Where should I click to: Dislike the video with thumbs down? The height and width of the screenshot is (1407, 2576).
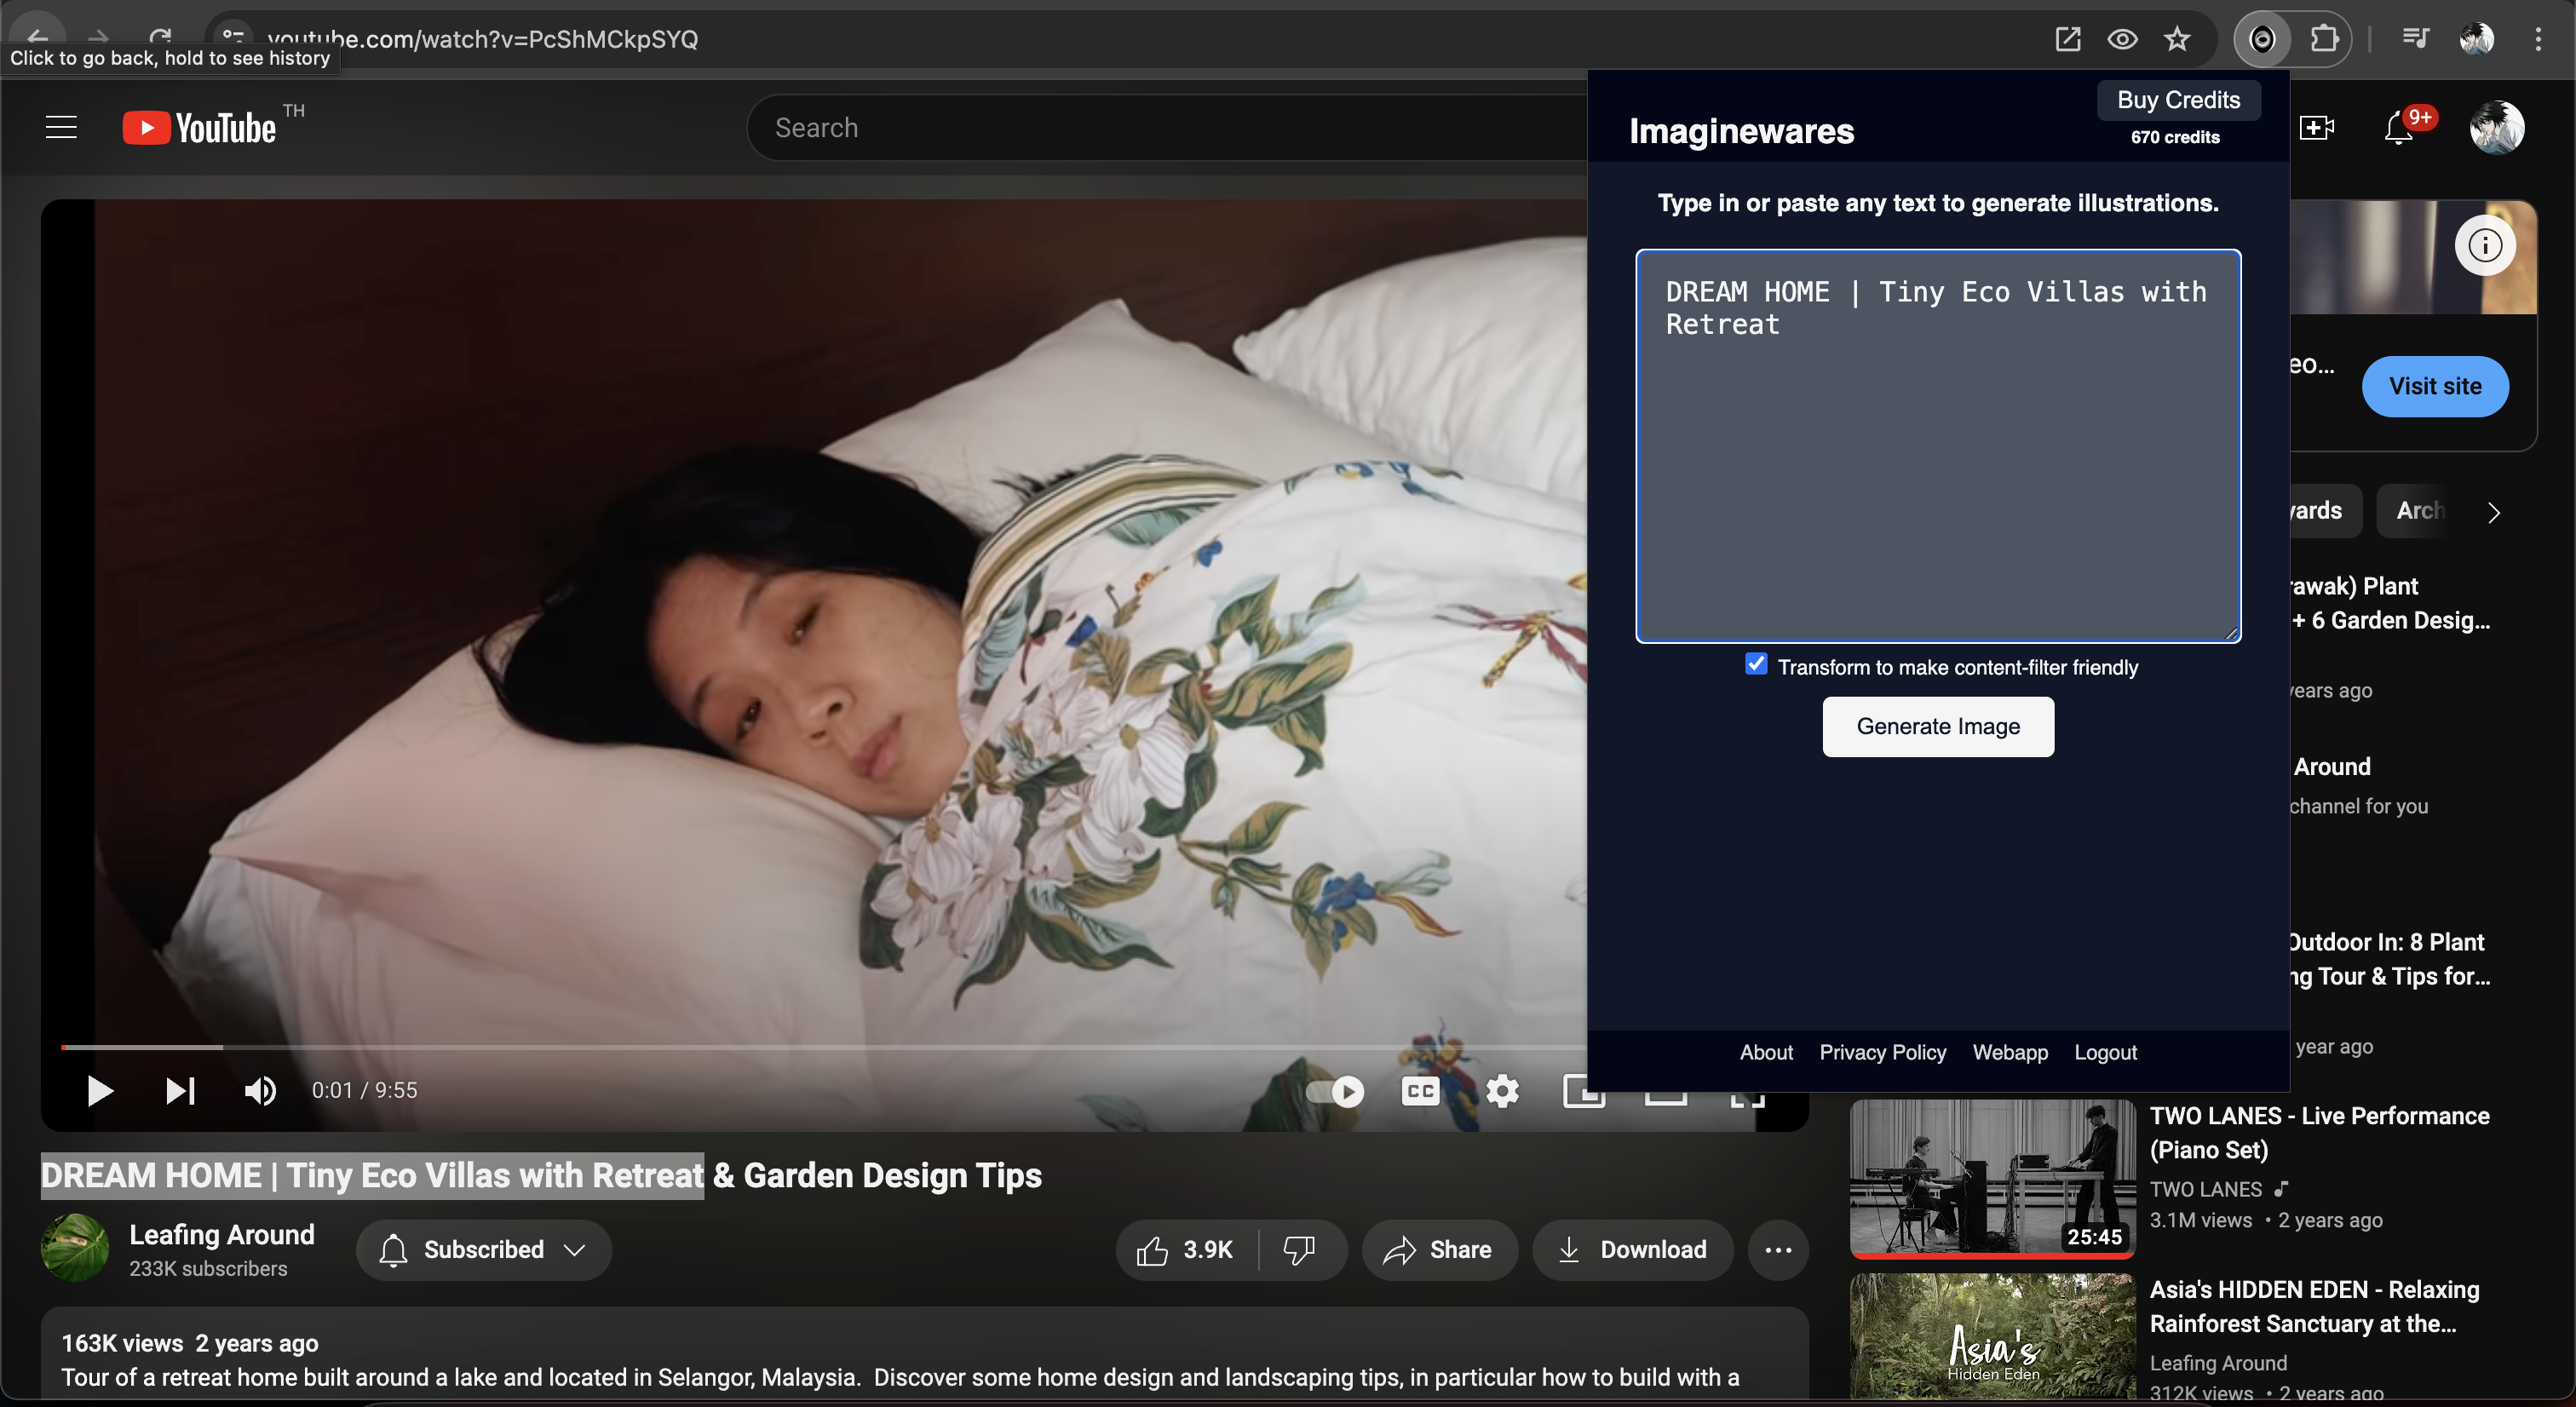[1299, 1249]
